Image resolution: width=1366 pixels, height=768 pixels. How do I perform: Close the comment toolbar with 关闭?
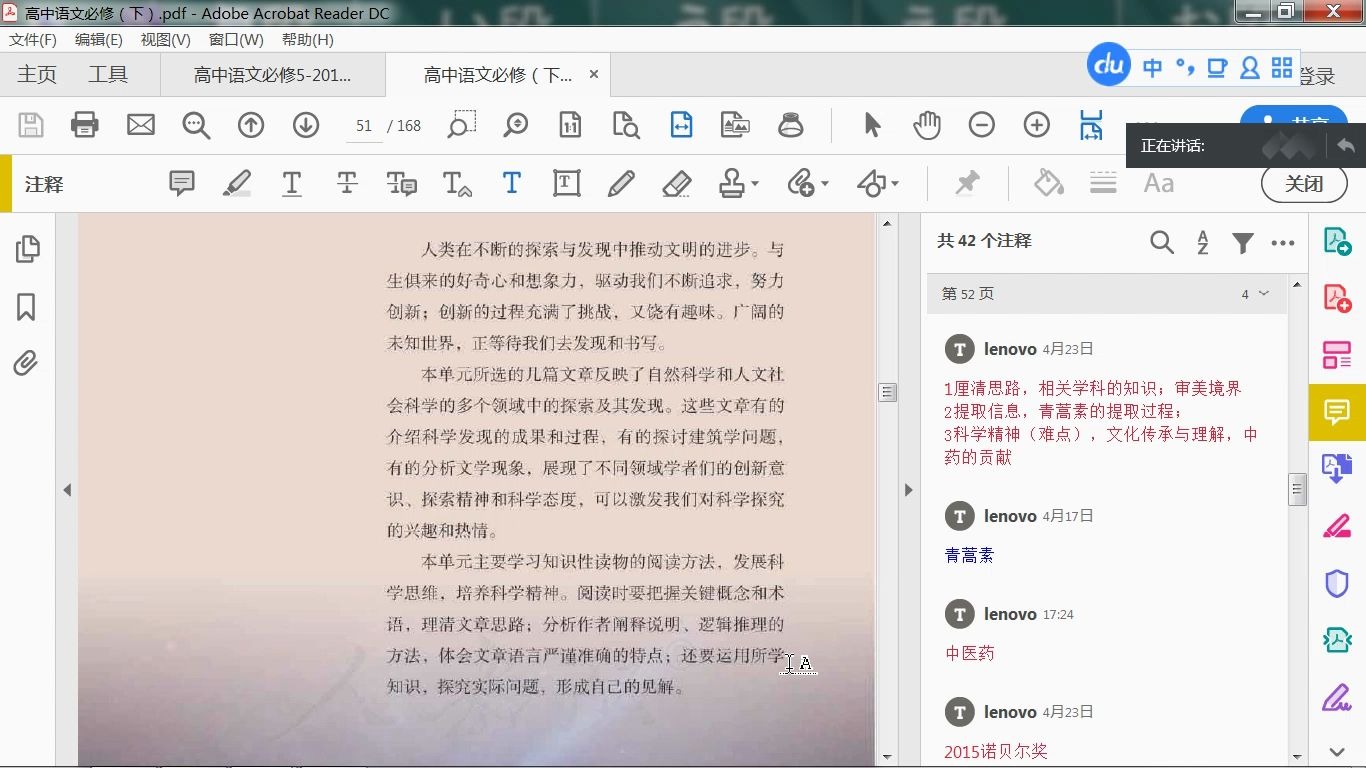[1304, 184]
